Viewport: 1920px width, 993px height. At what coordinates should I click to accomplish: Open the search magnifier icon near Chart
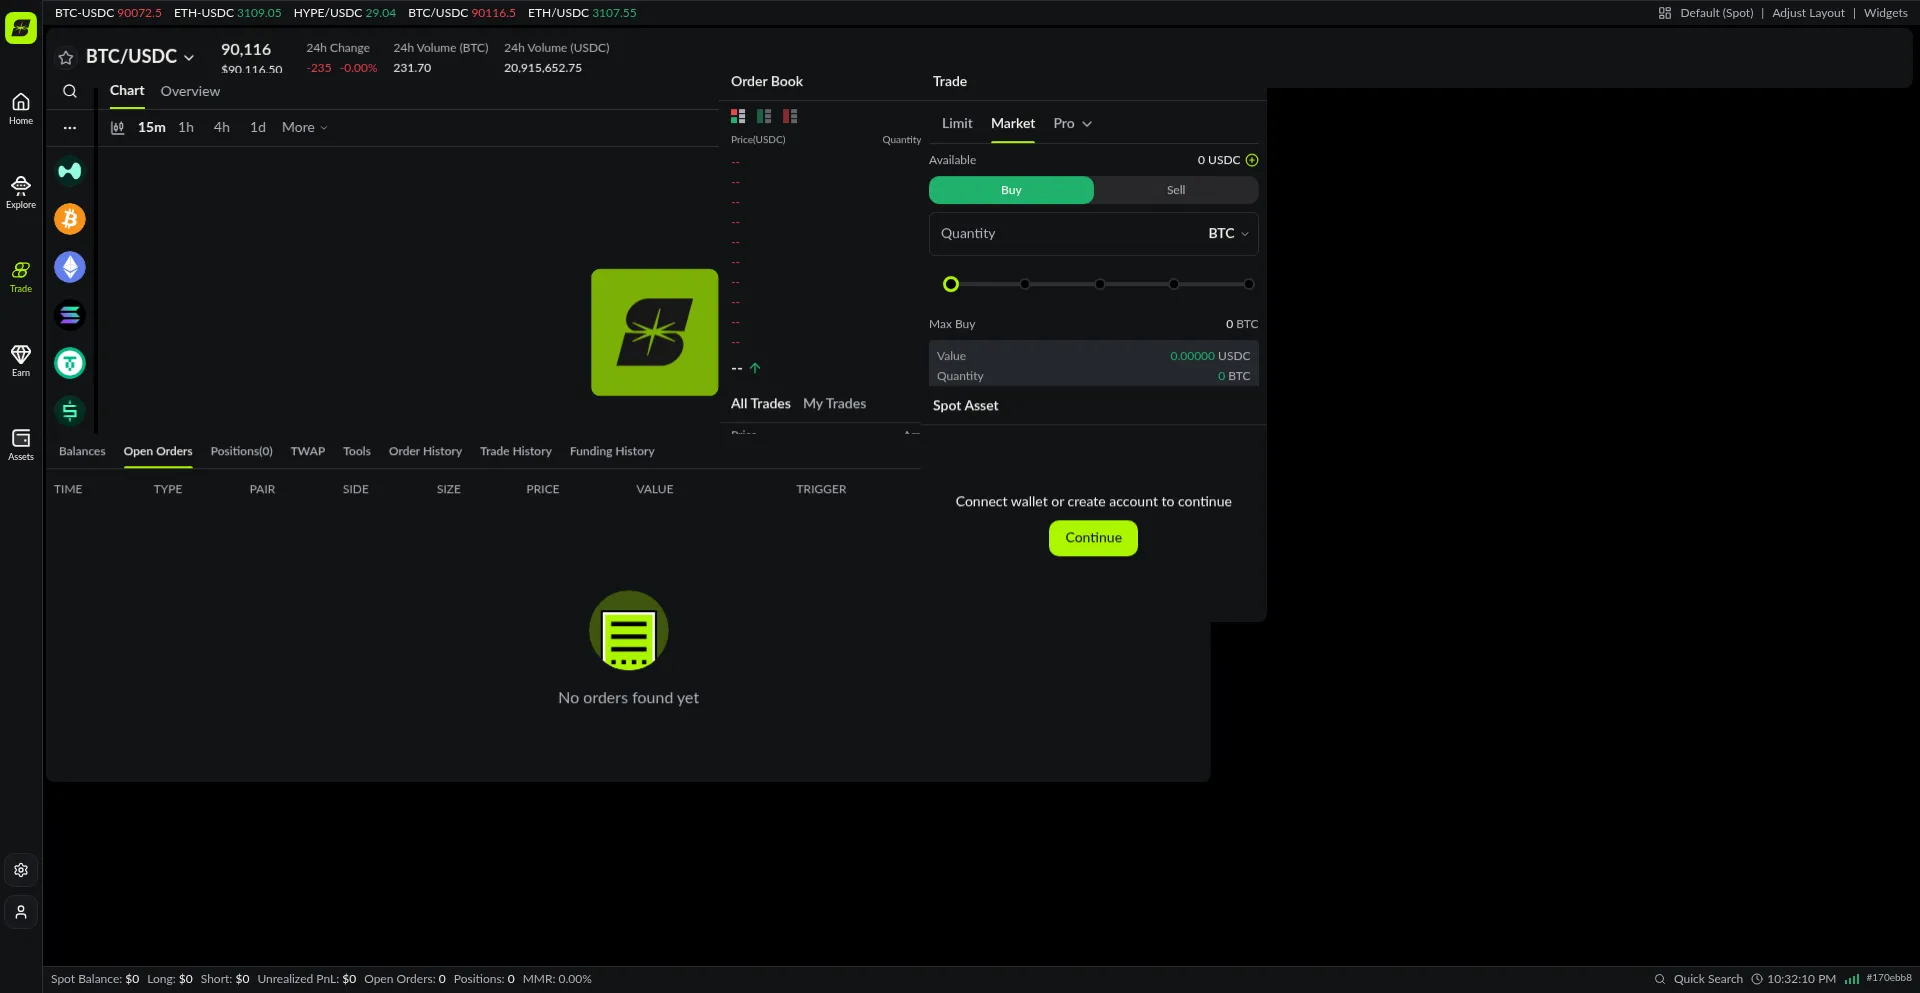(x=70, y=91)
